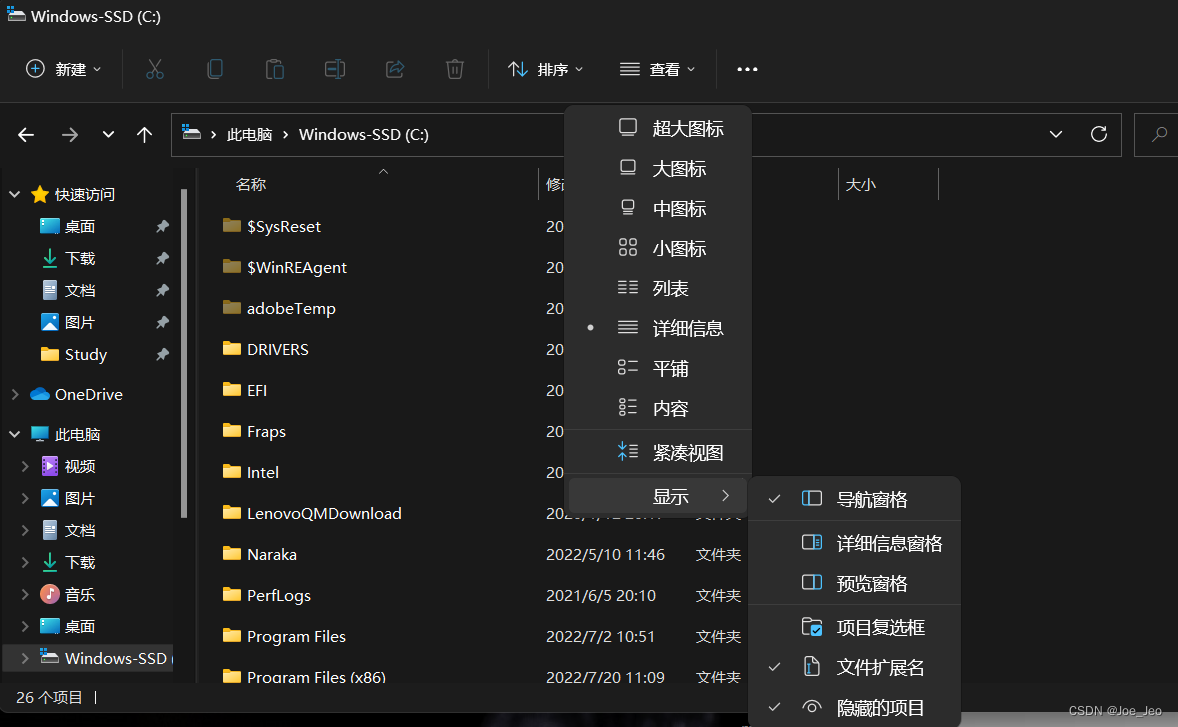This screenshot has width=1178, height=727.
Task: Refresh the current folder view
Action: (x=1098, y=134)
